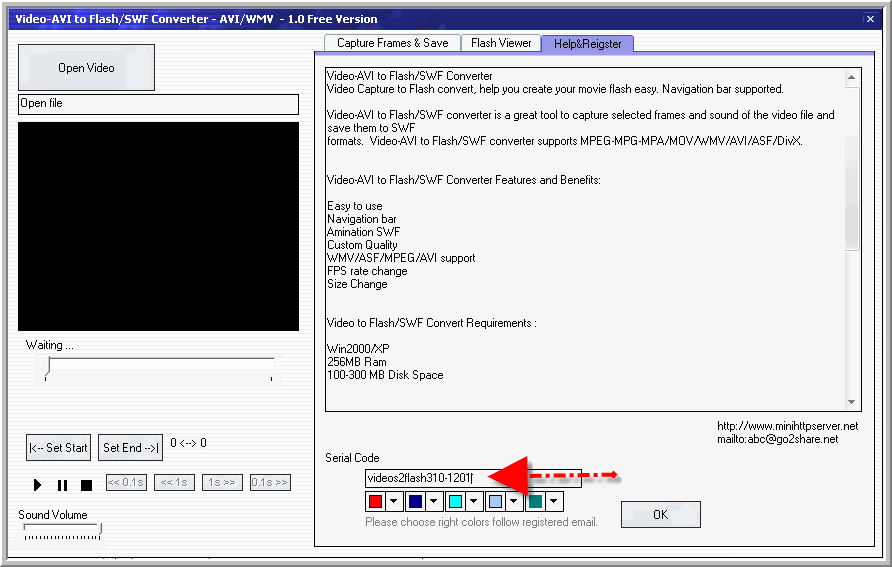Expand the red color dropdown arrow
Image resolution: width=892 pixels, height=567 pixels.
click(394, 502)
